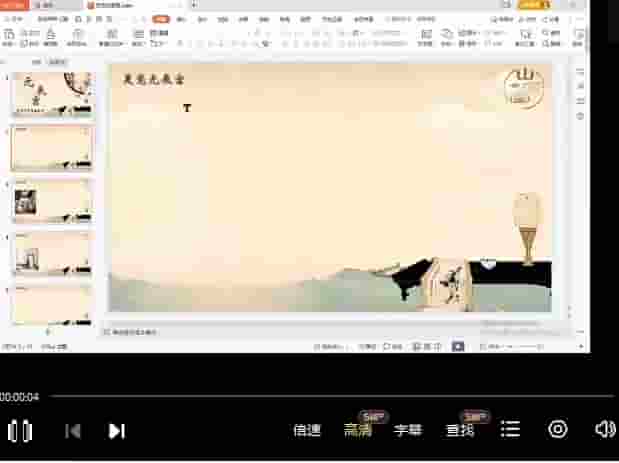
Task: Select the first slide thumbnail
Action: 53,94
